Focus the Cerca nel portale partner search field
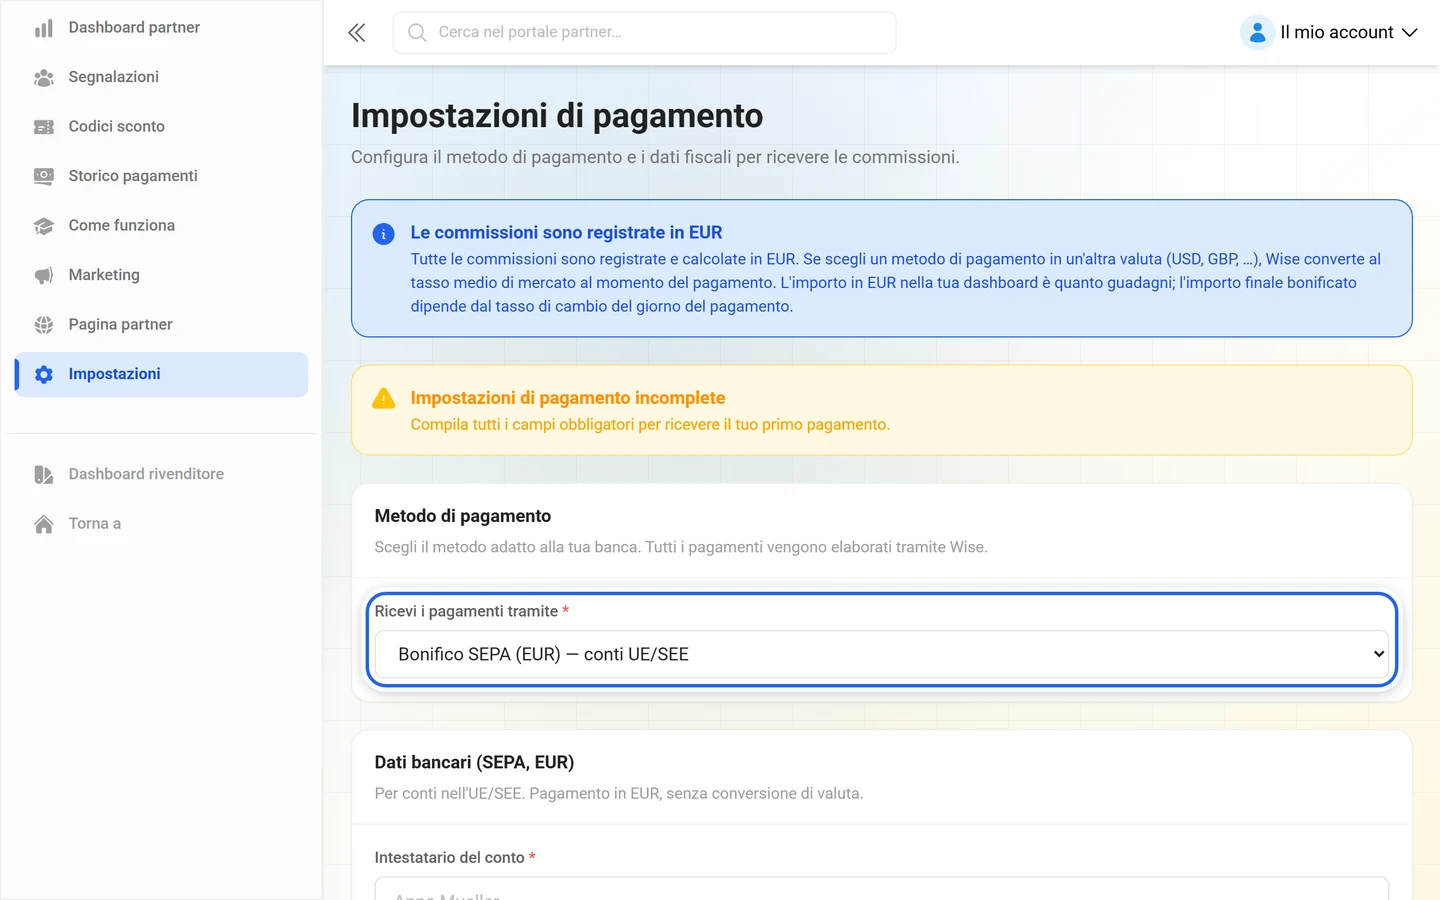The image size is (1440, 900). coord(645,33)
